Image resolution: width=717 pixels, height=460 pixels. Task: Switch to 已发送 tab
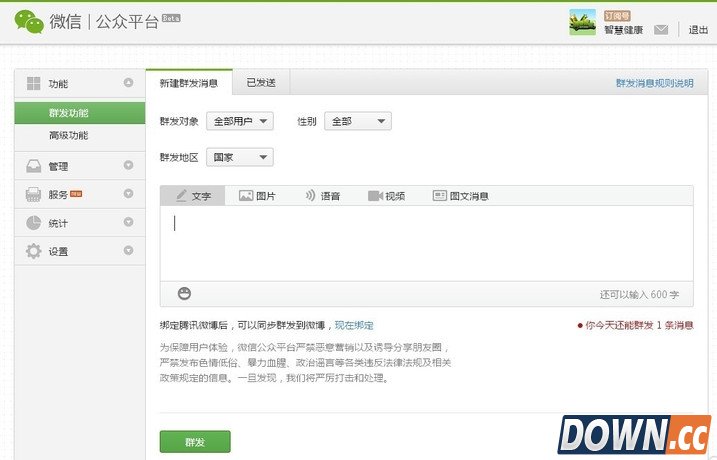pyautogui.click(x=261, y=83)
